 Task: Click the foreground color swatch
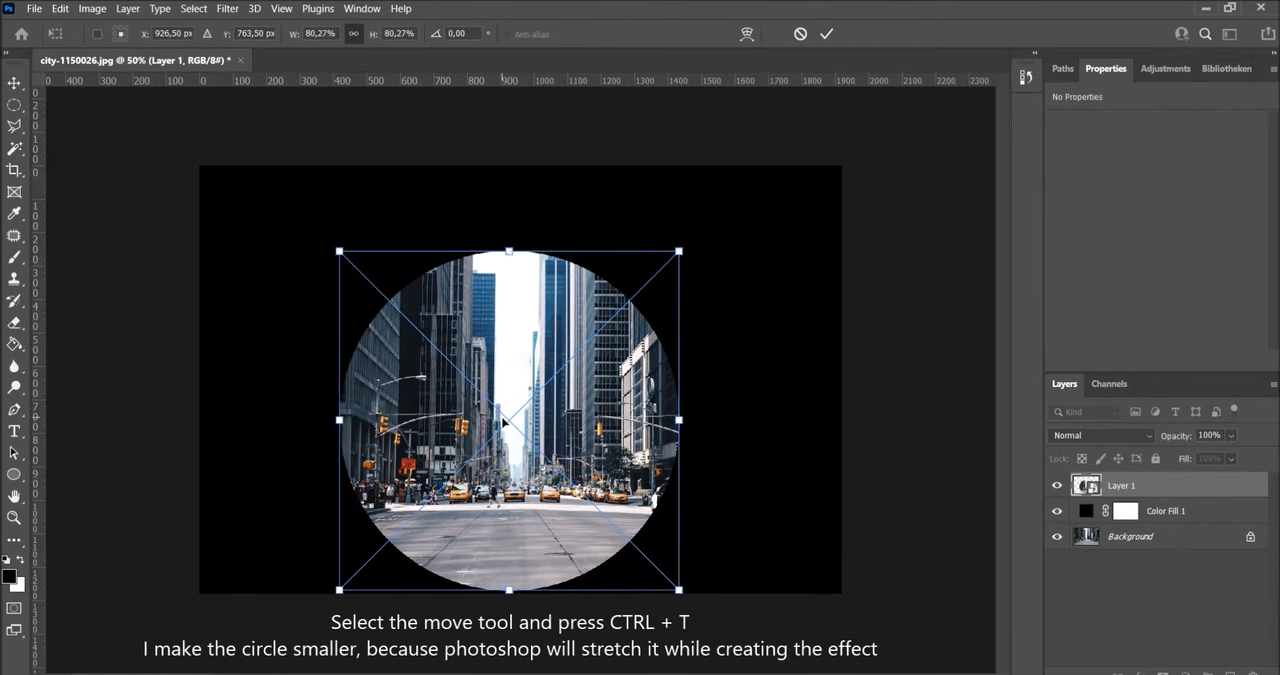tap(9, 576)
